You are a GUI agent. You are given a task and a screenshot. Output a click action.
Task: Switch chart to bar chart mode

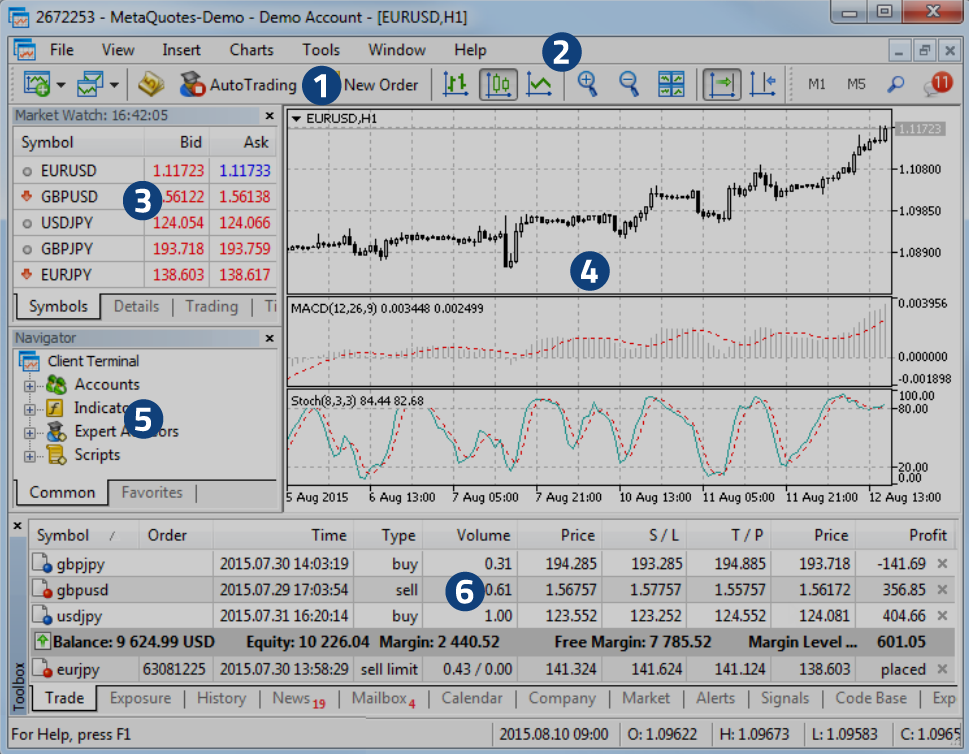point(456,84)
